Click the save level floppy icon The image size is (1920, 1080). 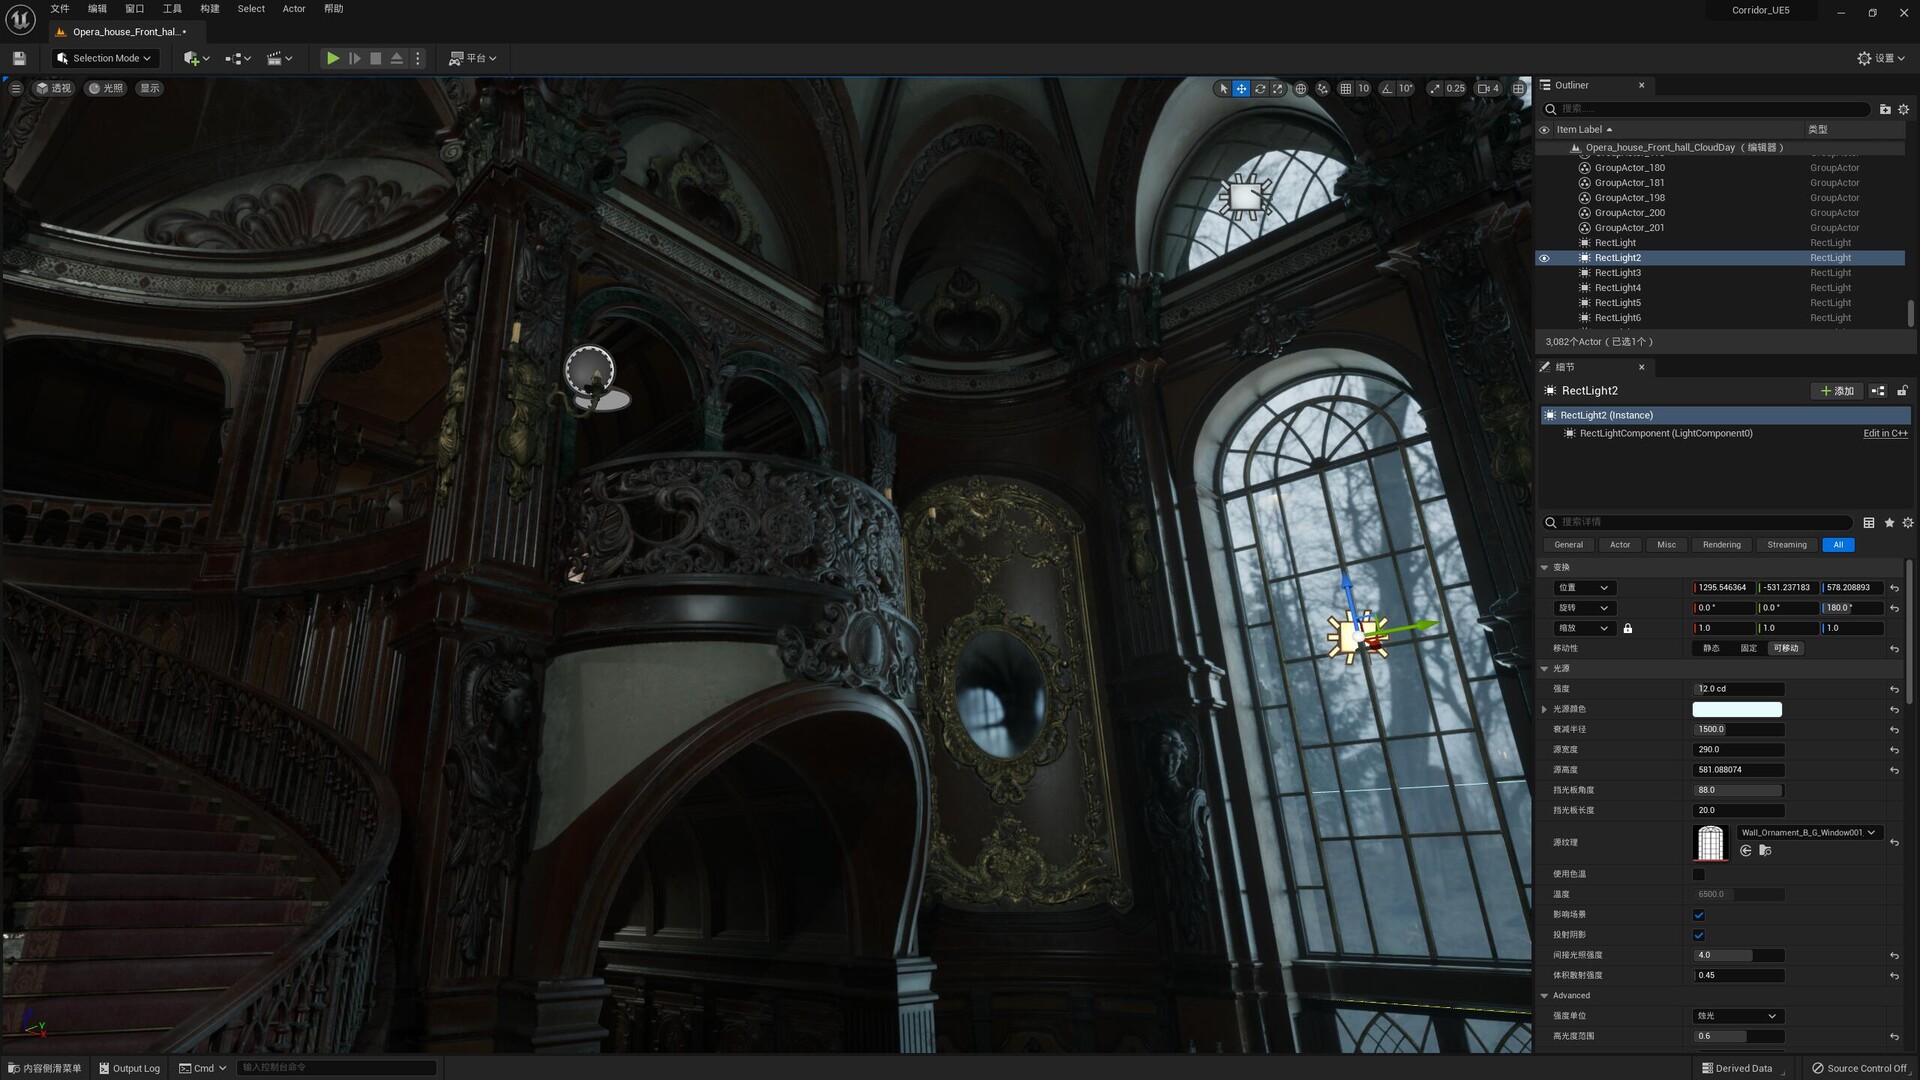(19, 59)
